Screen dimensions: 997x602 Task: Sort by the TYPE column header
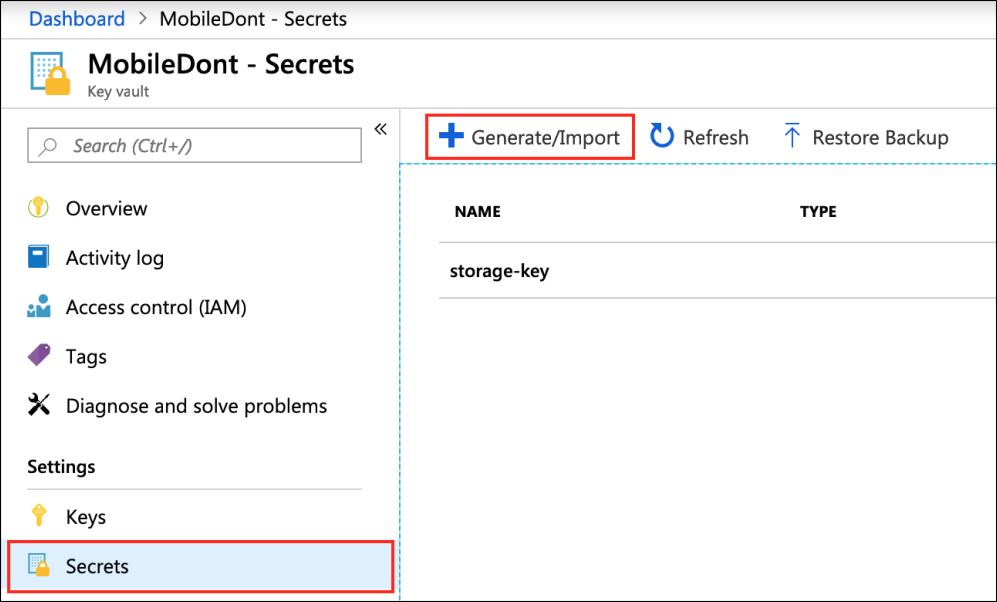(818, 212)
